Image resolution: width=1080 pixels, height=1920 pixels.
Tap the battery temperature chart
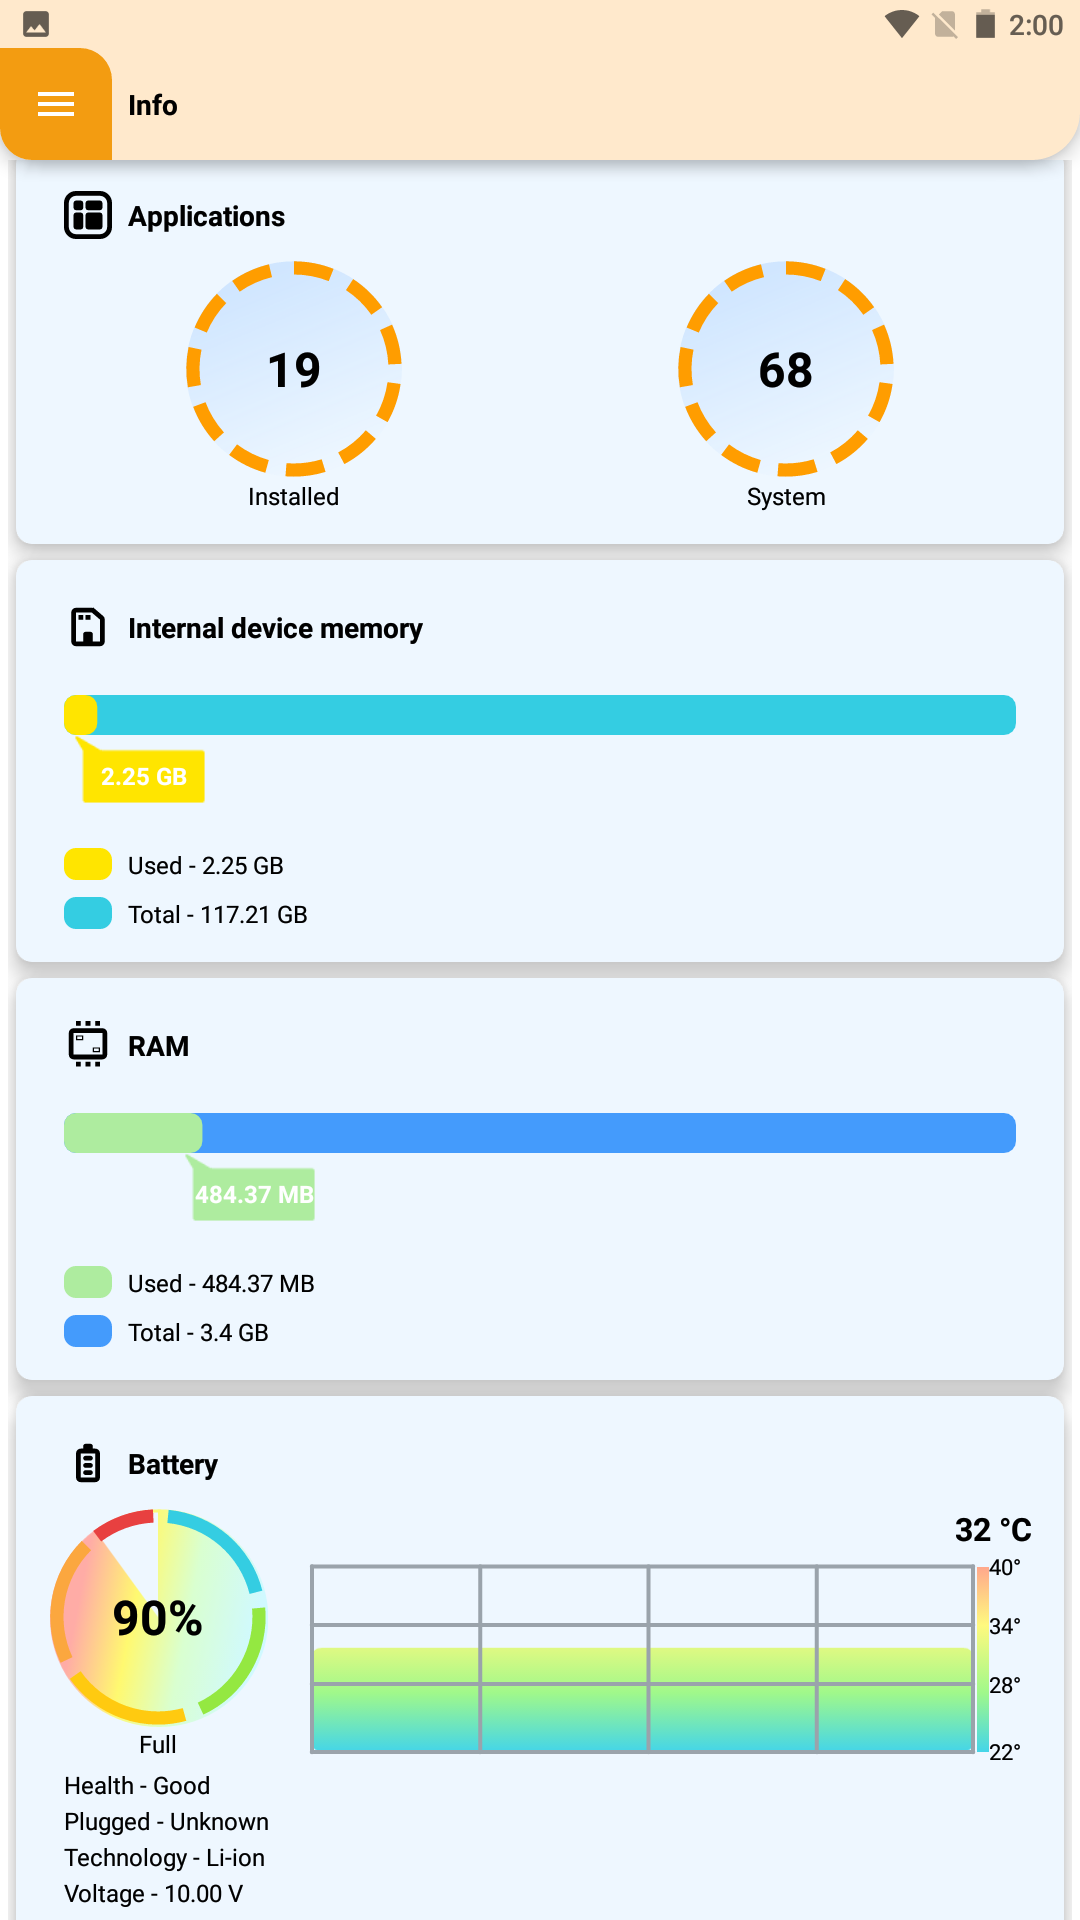pyautogui.click(x=642, y=1659)
